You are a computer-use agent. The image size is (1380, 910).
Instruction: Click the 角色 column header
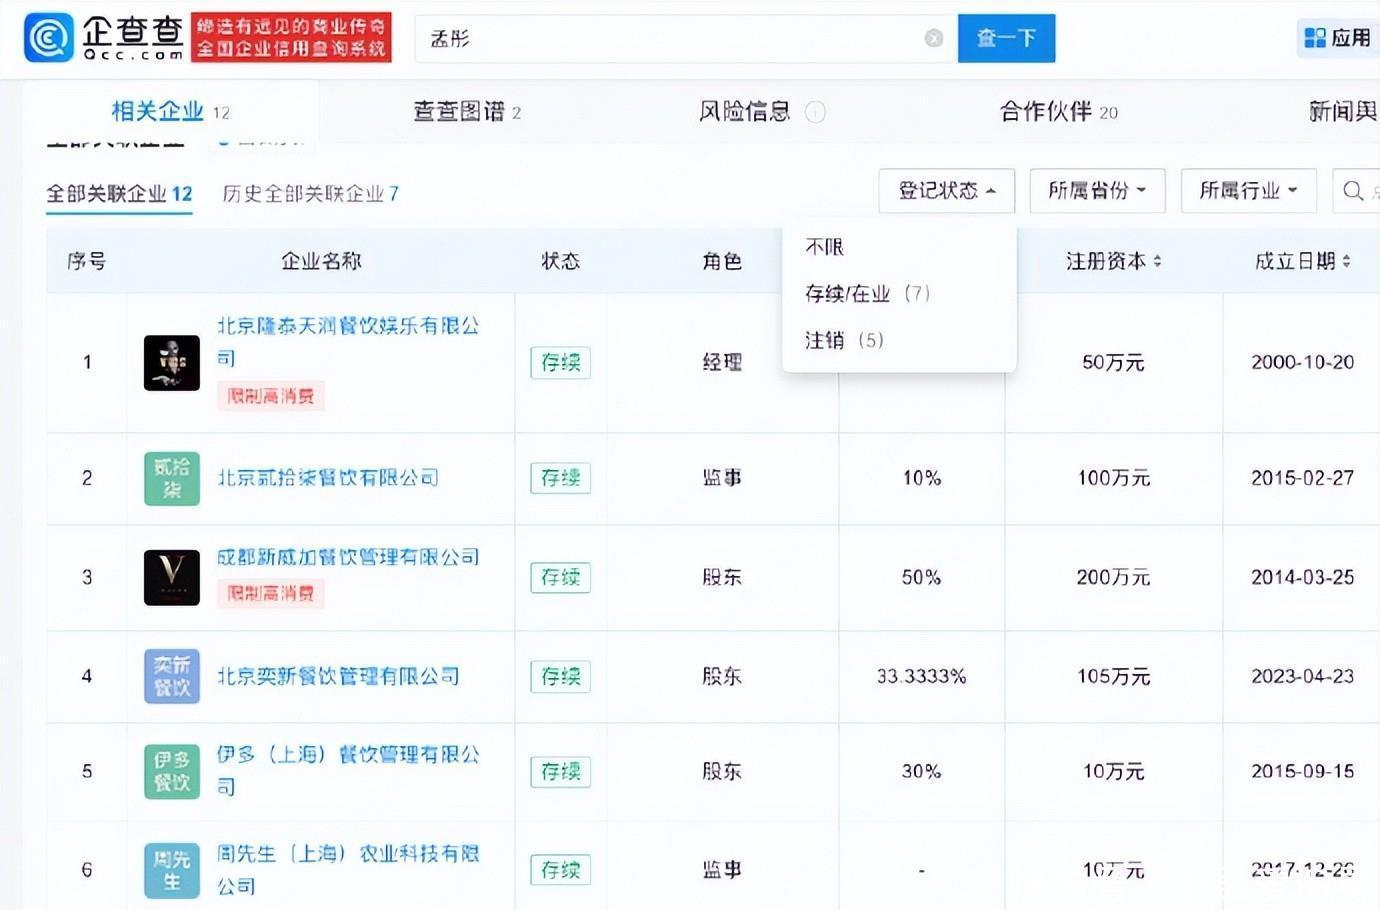(722, 261)
